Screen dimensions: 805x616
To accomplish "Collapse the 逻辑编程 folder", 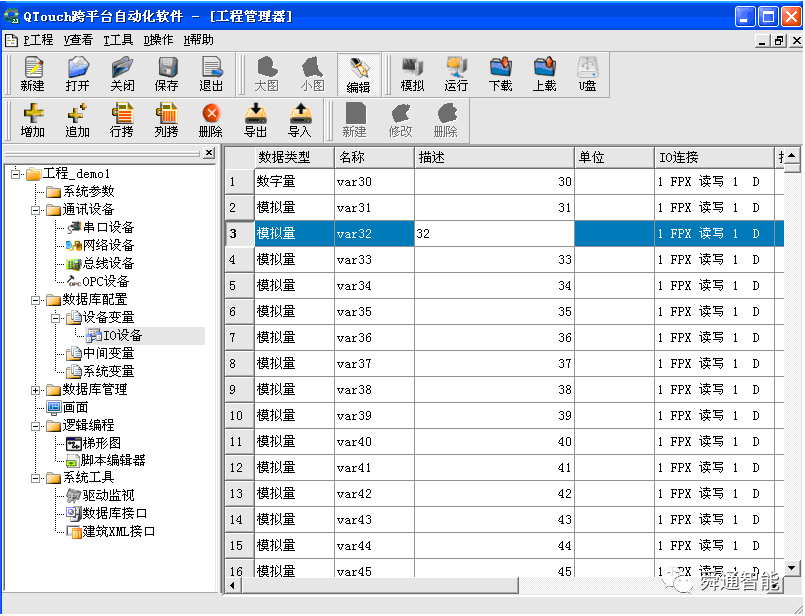I will coord(35,426).
